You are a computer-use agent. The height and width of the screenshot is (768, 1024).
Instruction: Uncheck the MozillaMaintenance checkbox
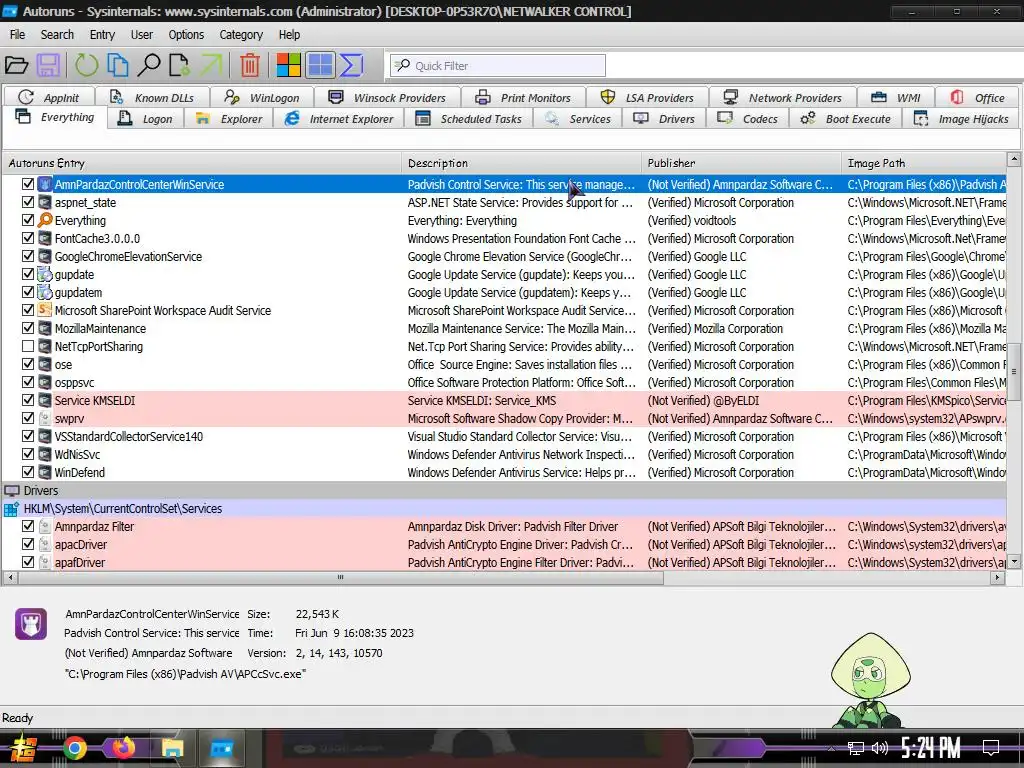tap(28, 328)
